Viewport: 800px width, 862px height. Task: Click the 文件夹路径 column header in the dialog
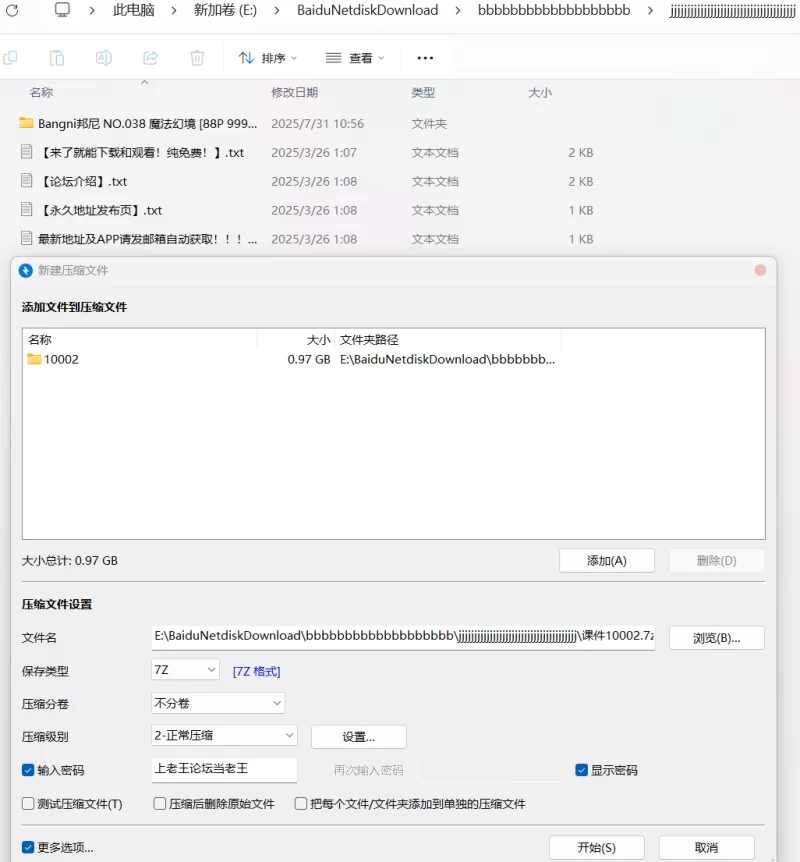(369, 340)
